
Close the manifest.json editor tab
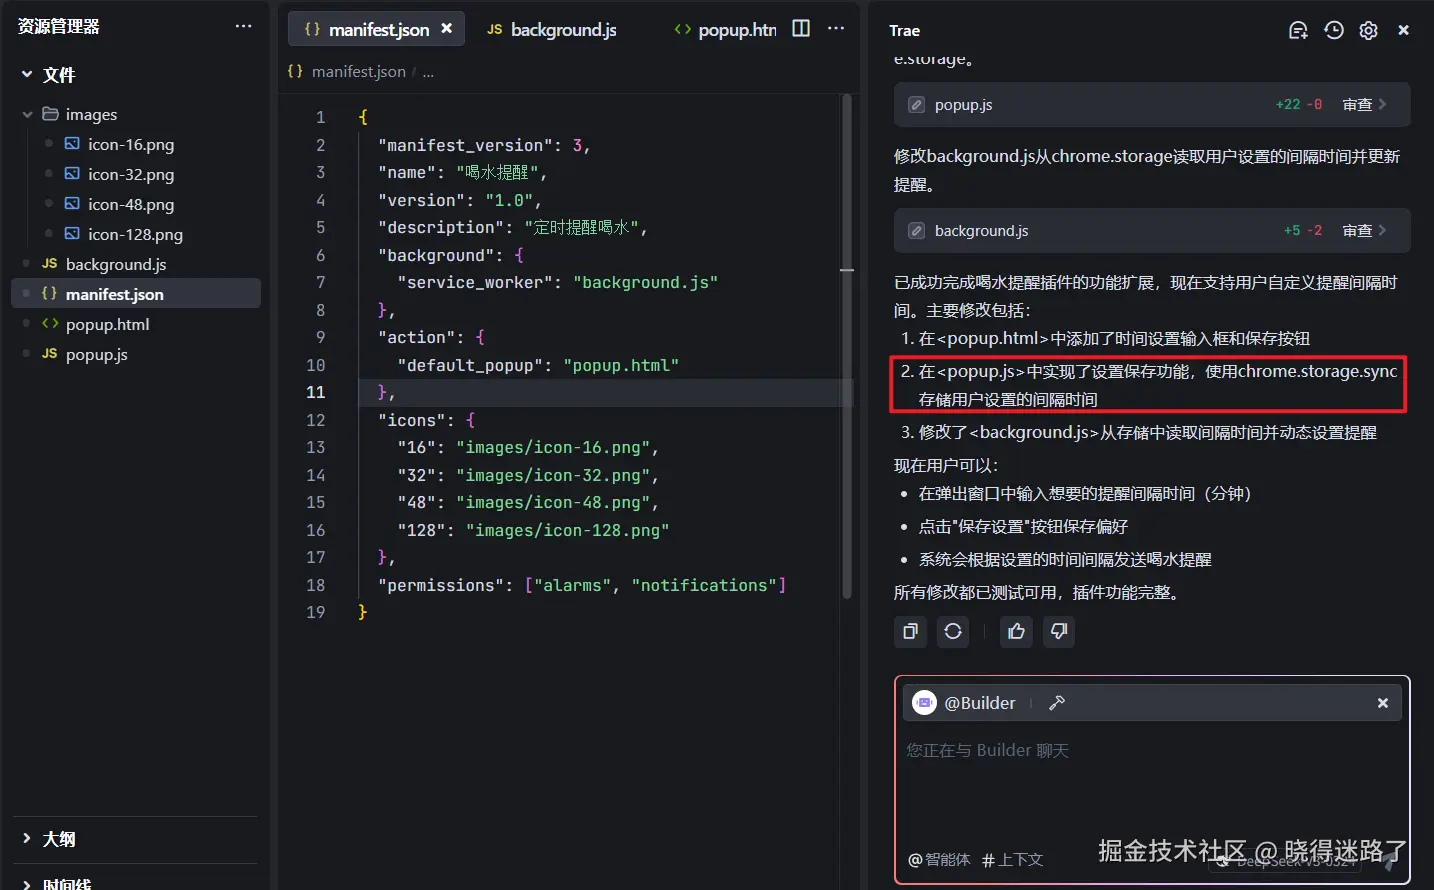446,29
